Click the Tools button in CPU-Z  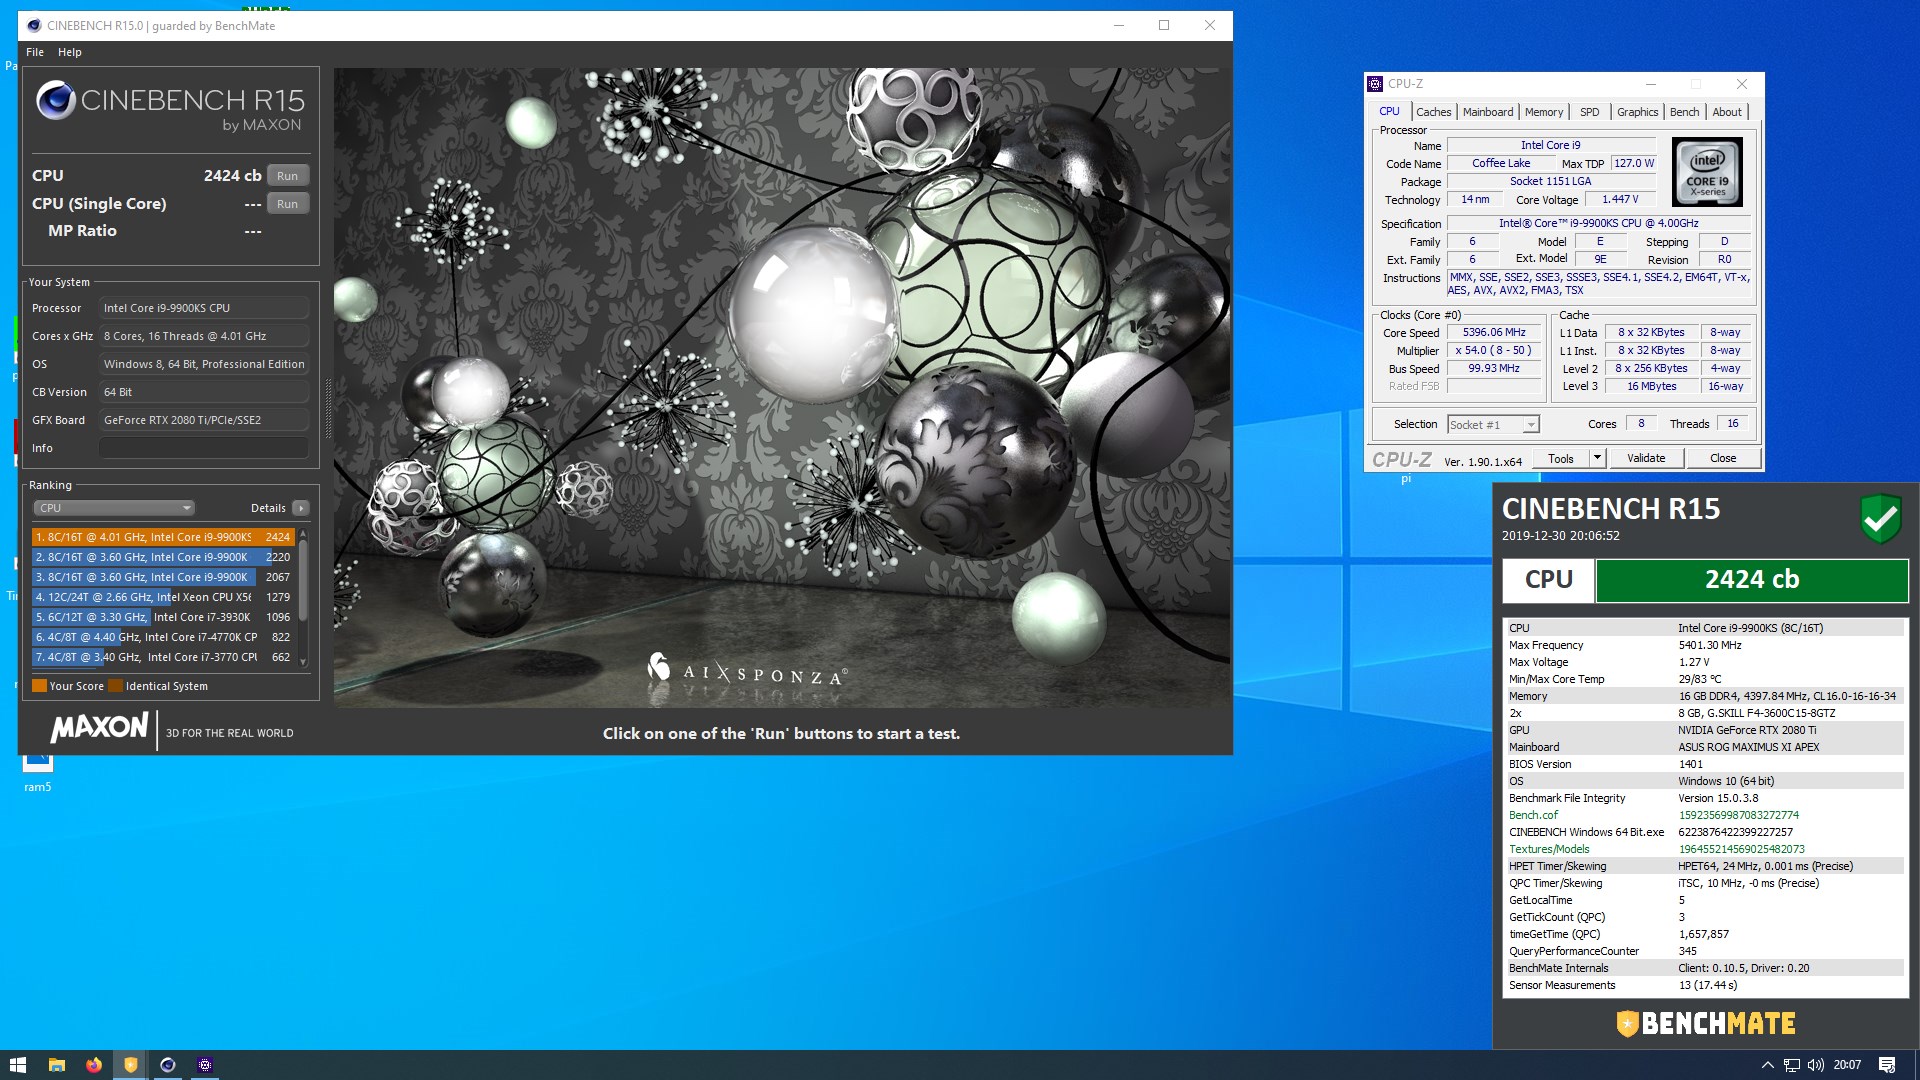tap(1560, 459)
